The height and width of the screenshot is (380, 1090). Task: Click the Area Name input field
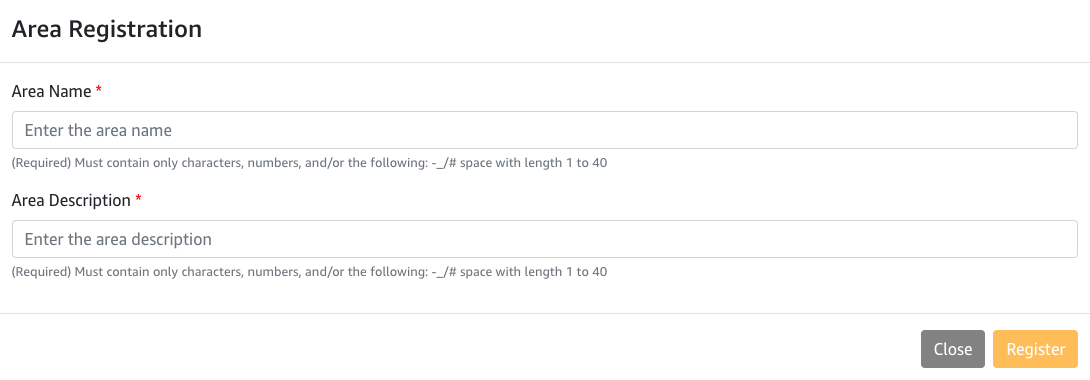[x=545, y=130]
